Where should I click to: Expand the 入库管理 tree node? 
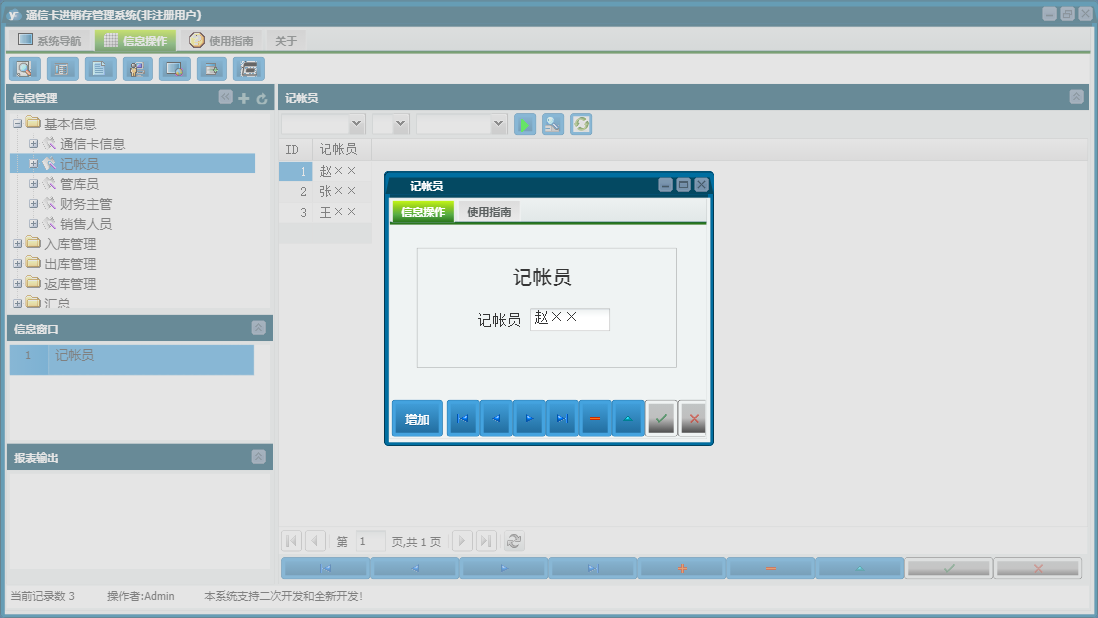[x=17, y=243]
